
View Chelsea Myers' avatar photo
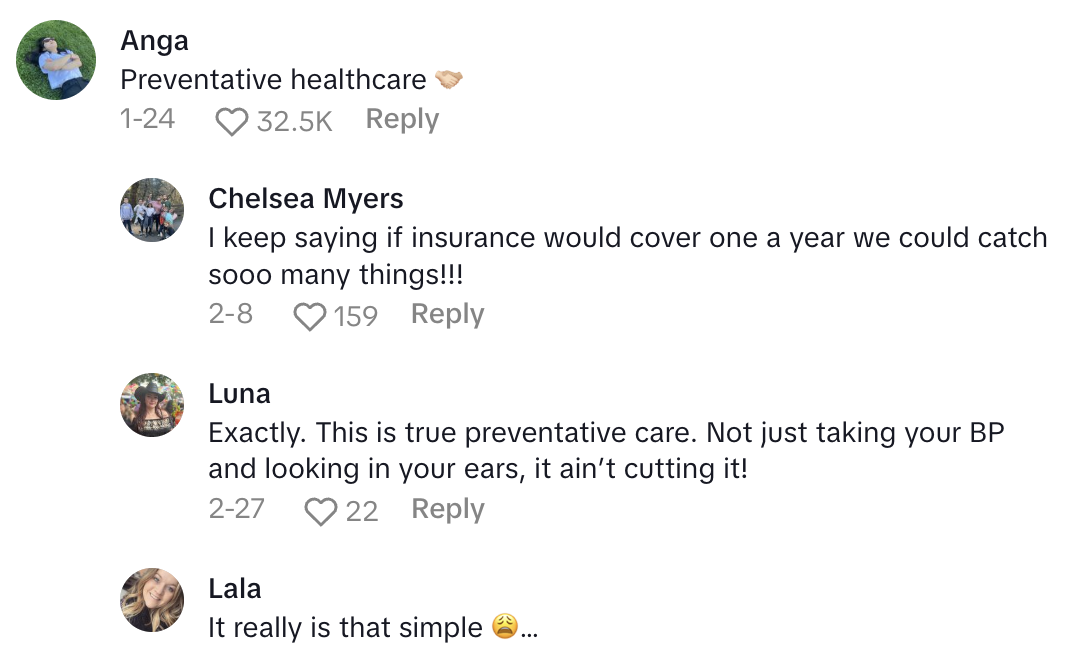[152, 210]
